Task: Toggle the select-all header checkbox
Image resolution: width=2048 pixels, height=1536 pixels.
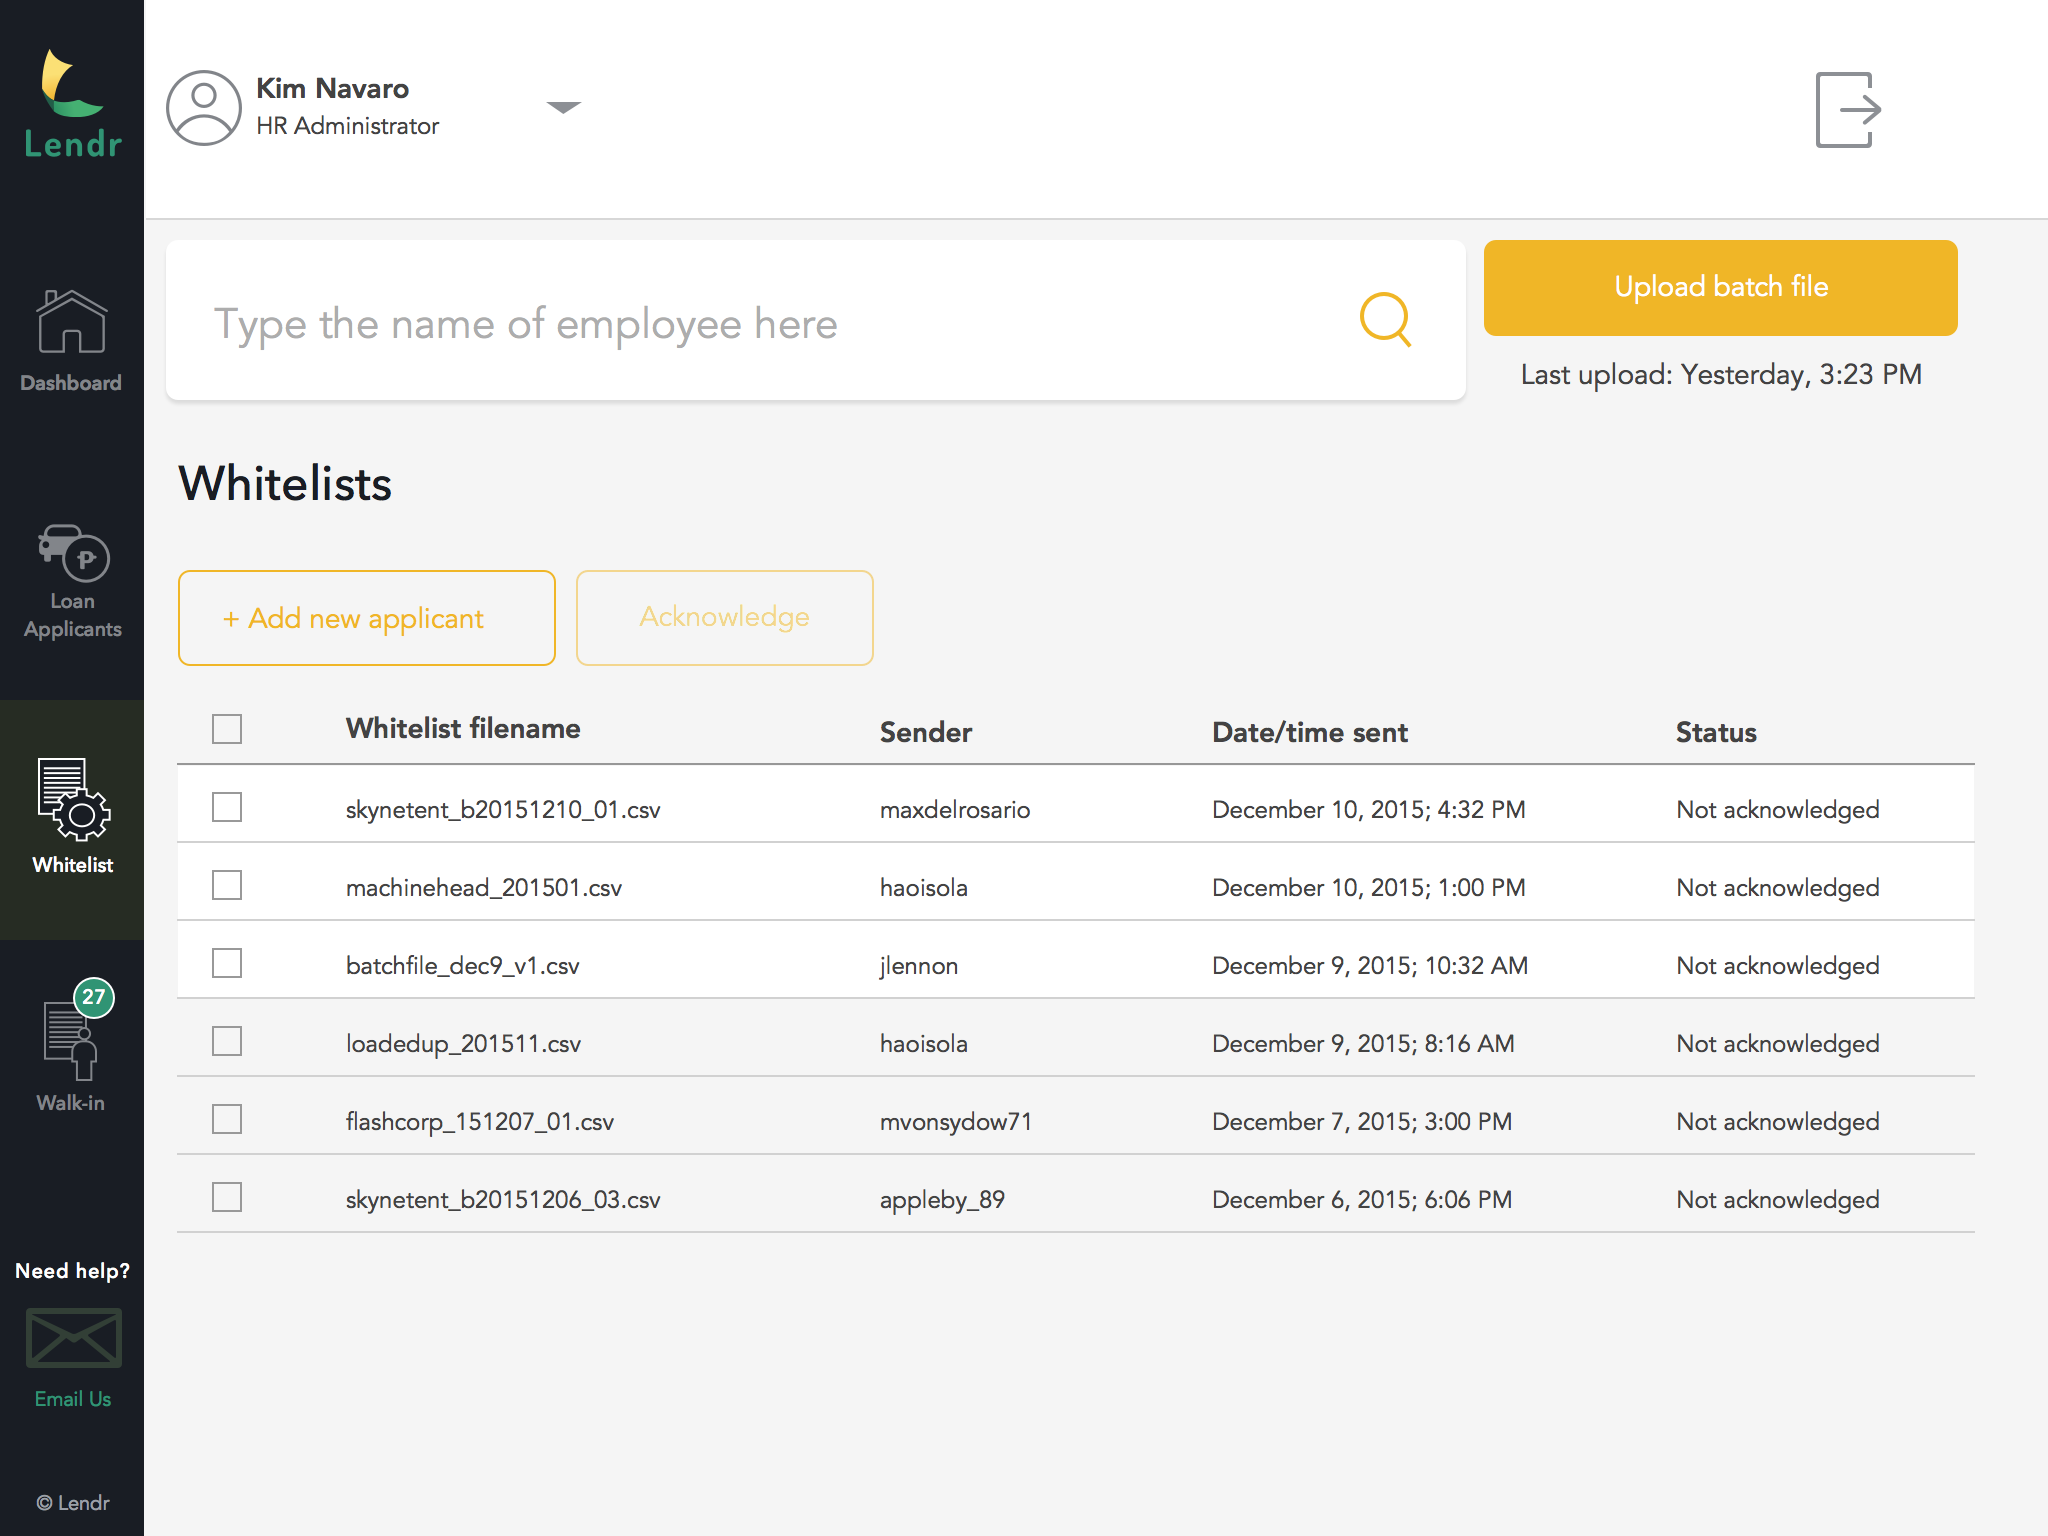Action: [x=227, y=729]
